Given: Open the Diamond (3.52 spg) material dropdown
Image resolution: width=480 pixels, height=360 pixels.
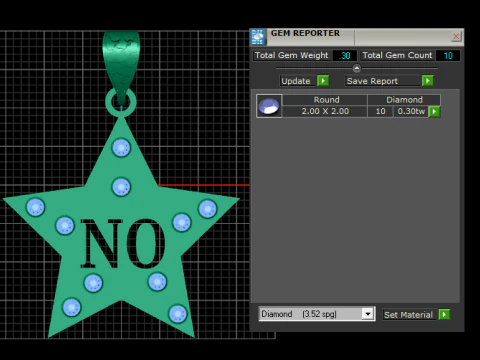Looking at the screenshot, I should (368, 314).
